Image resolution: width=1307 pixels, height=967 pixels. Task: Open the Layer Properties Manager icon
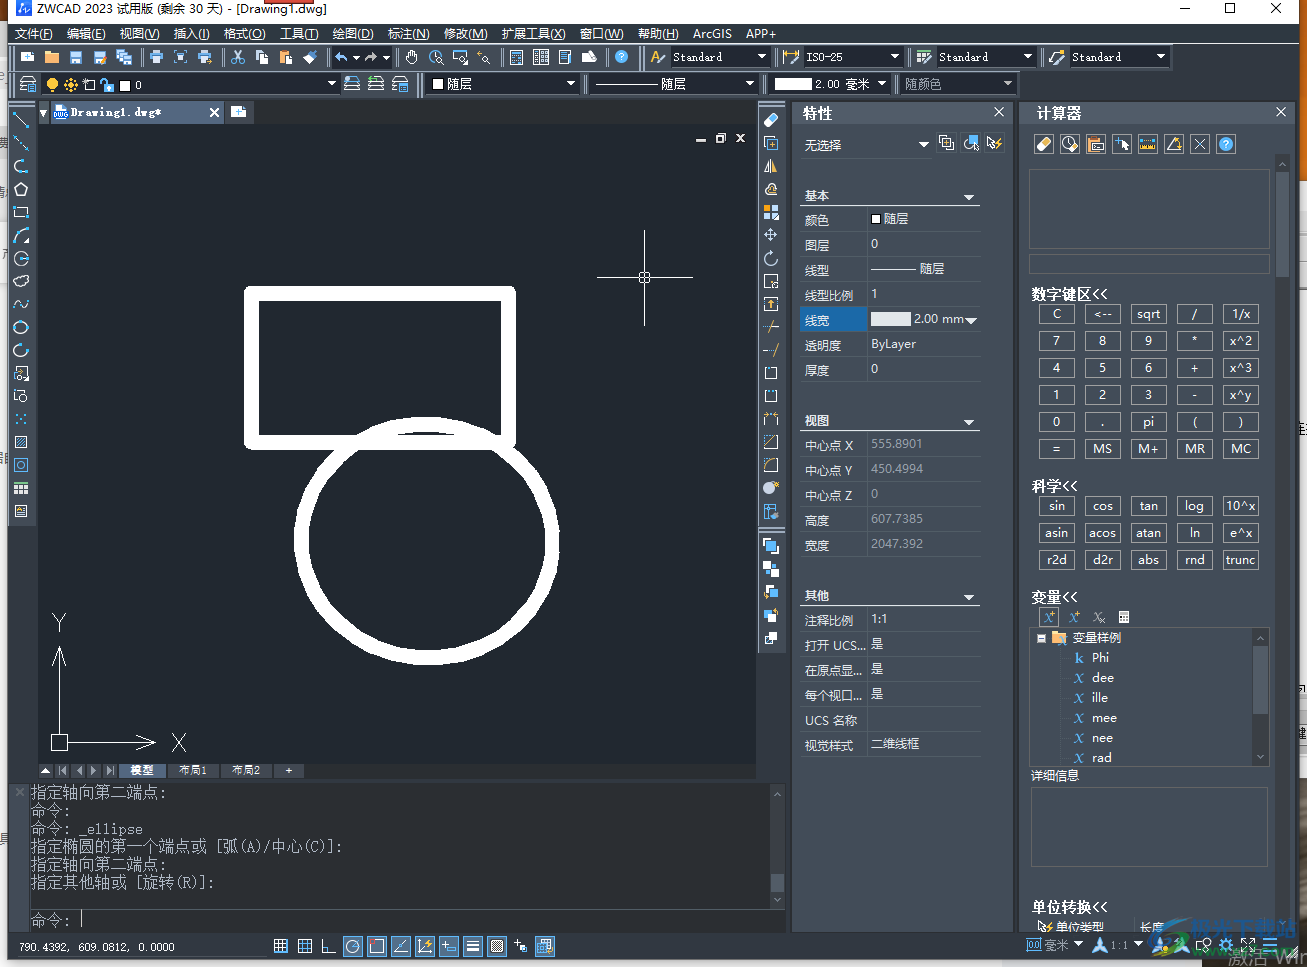(x=28, y=84)
